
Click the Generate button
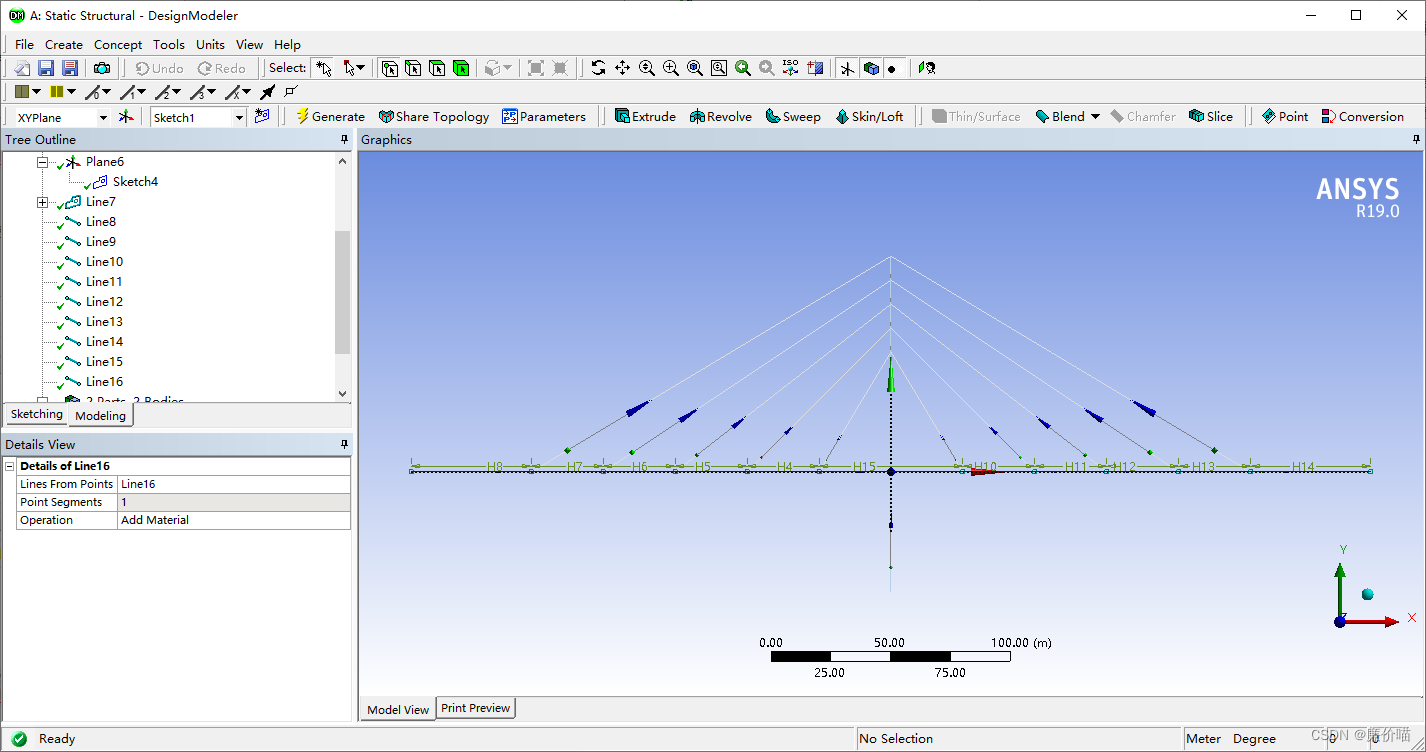[330, 117]
